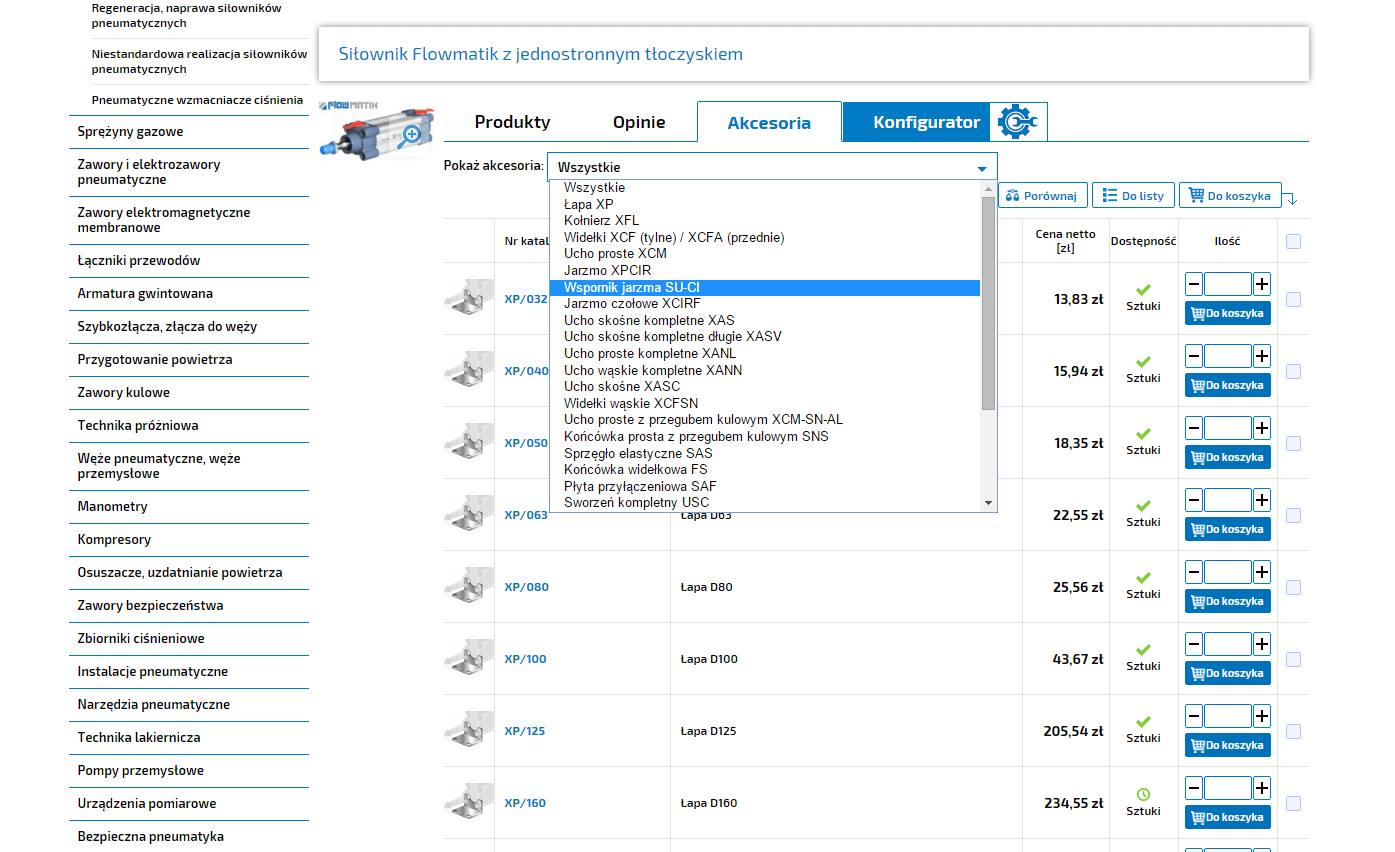Click the arrow icon beside Do koszyka

[x=1291, y=198]
